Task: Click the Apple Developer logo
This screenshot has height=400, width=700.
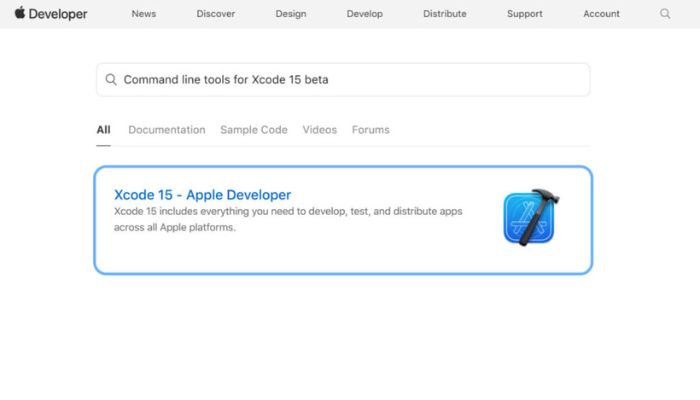Action: [51, 13]
